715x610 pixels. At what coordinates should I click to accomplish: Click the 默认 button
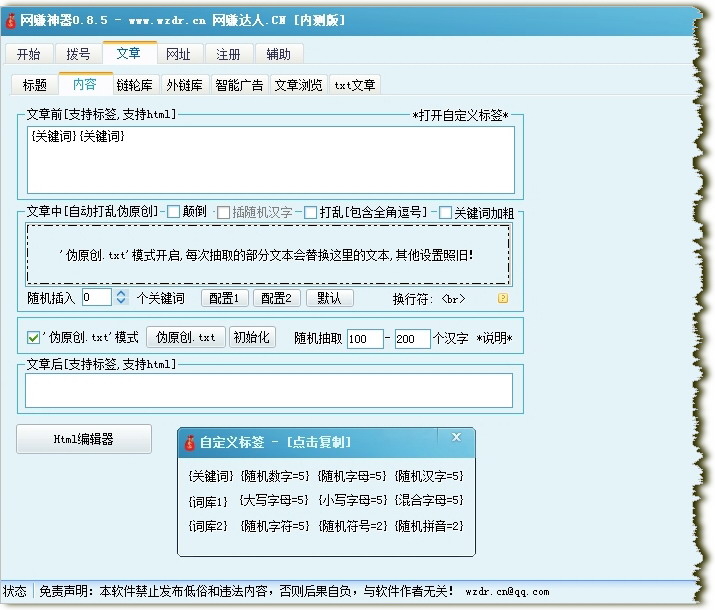tap(329, 298)
